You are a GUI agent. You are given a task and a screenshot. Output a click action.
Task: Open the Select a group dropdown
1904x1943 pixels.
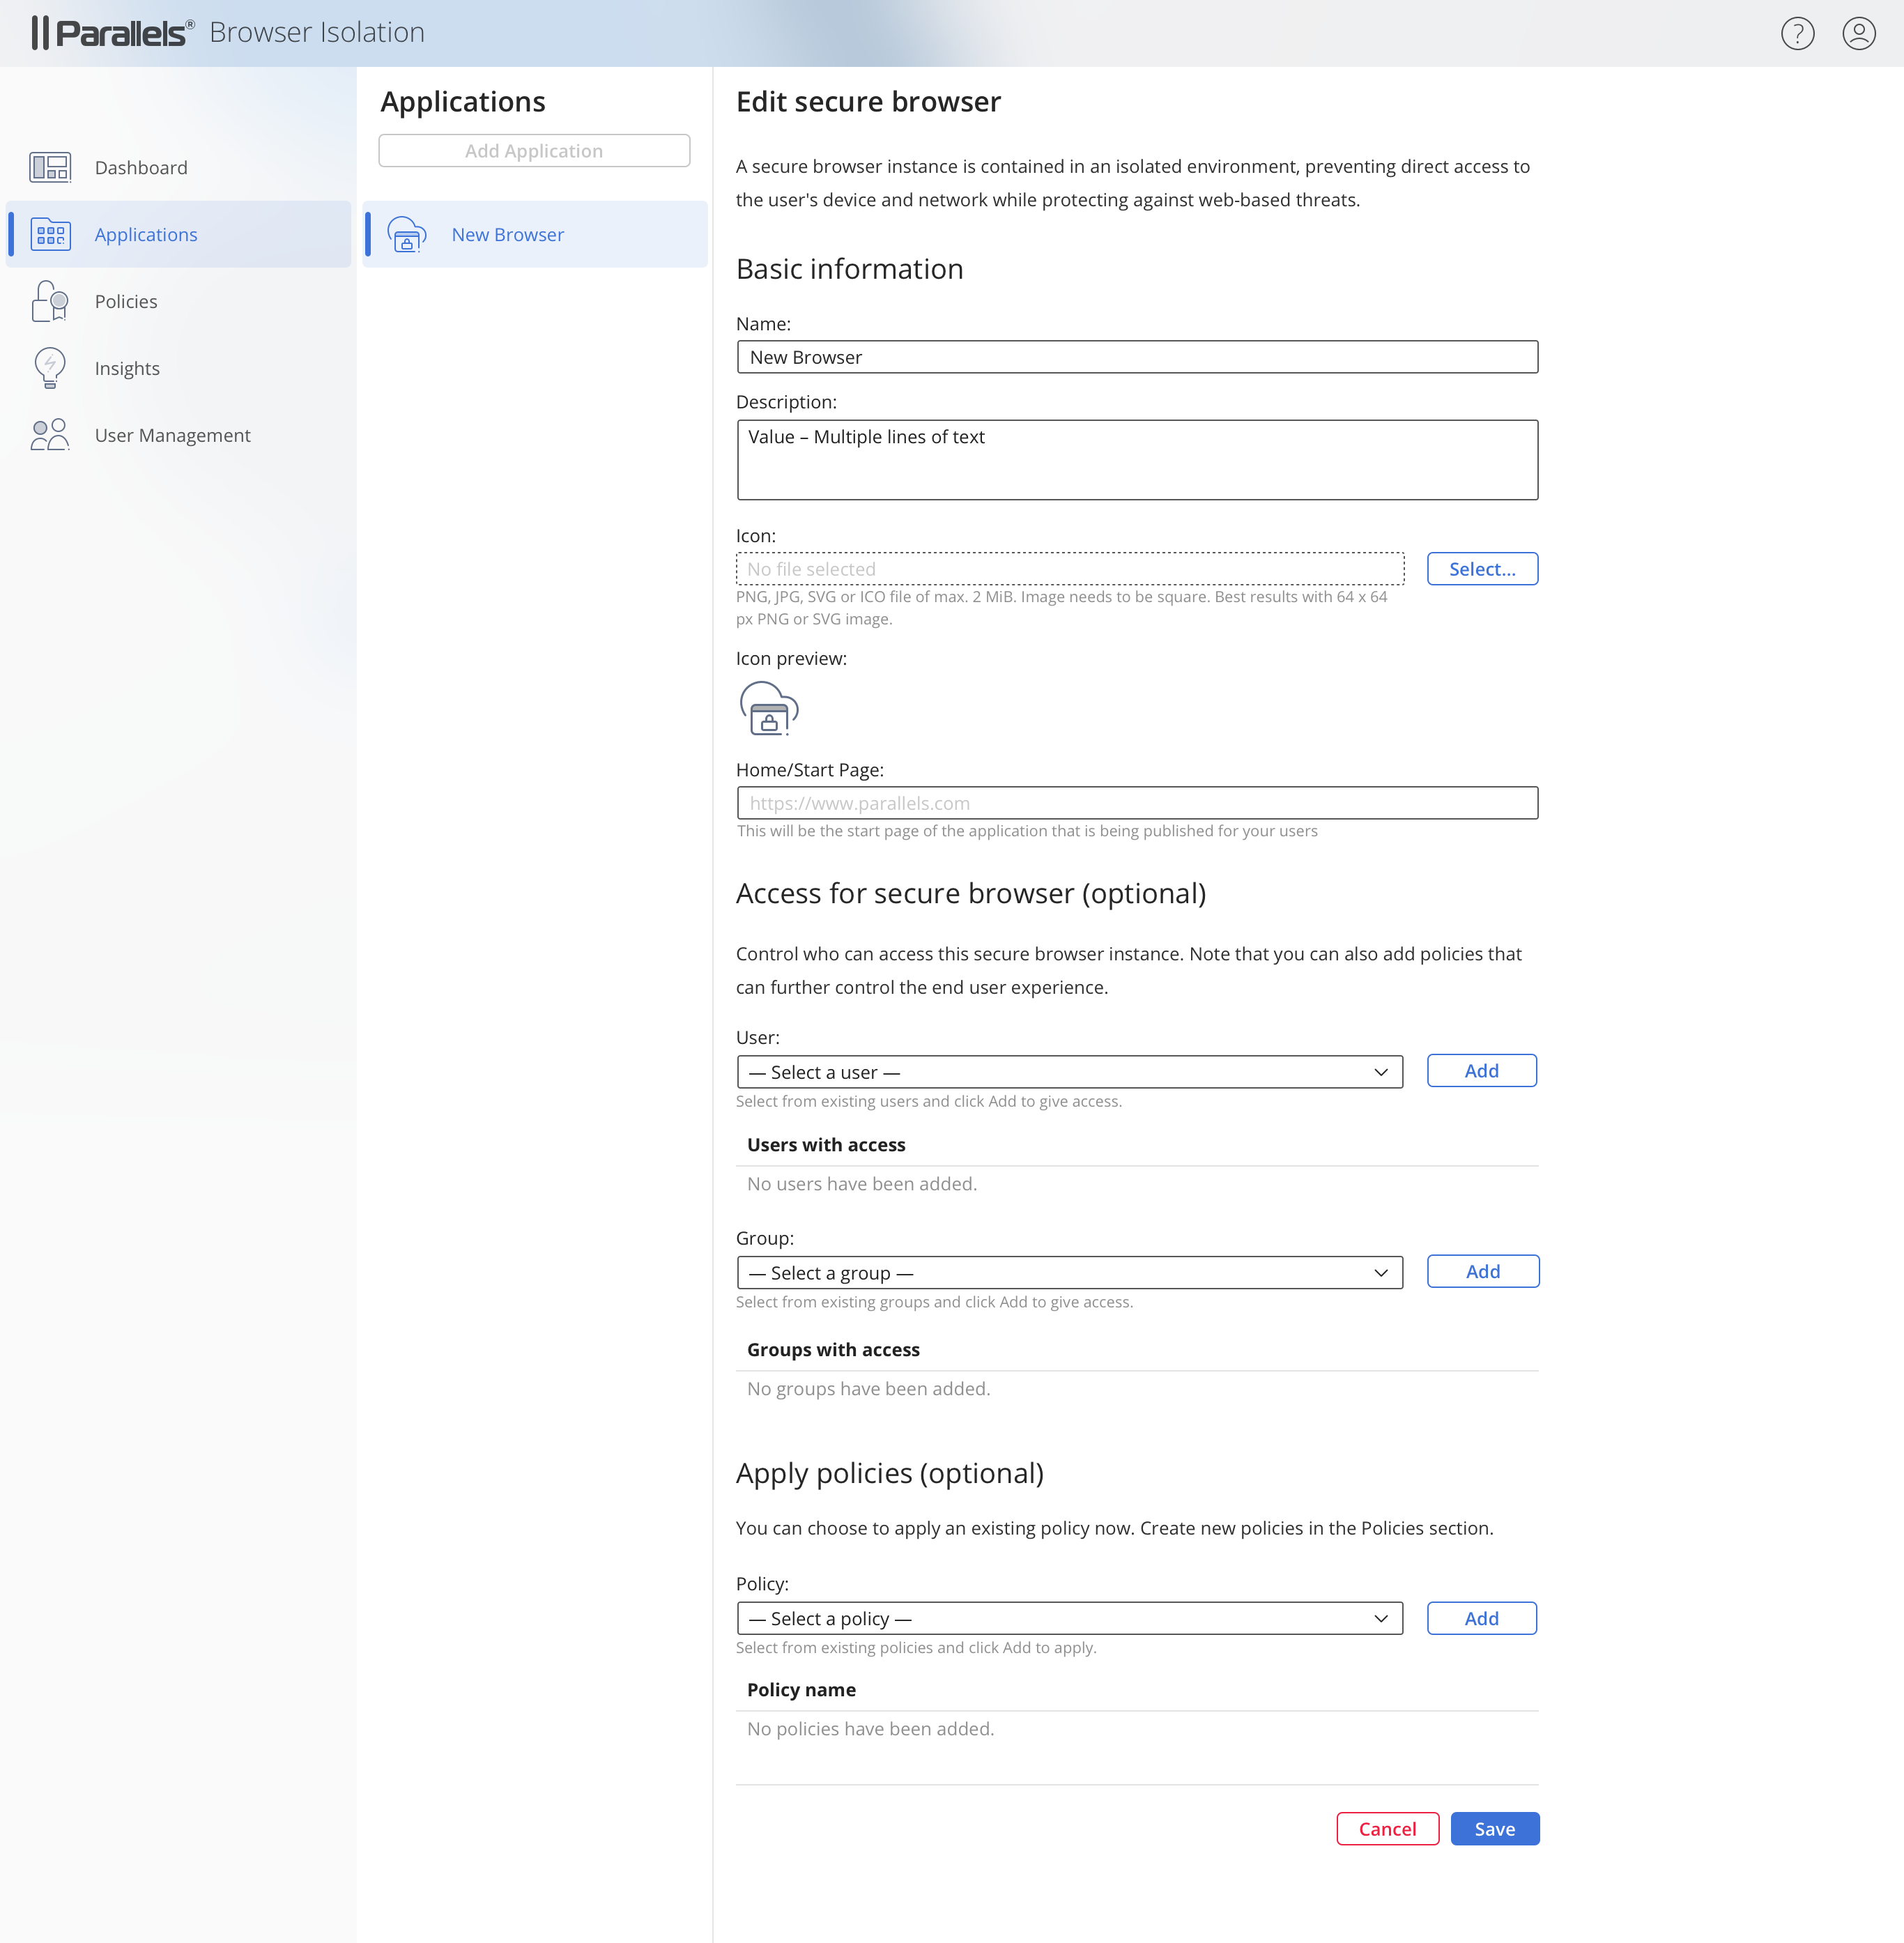1069,1273
